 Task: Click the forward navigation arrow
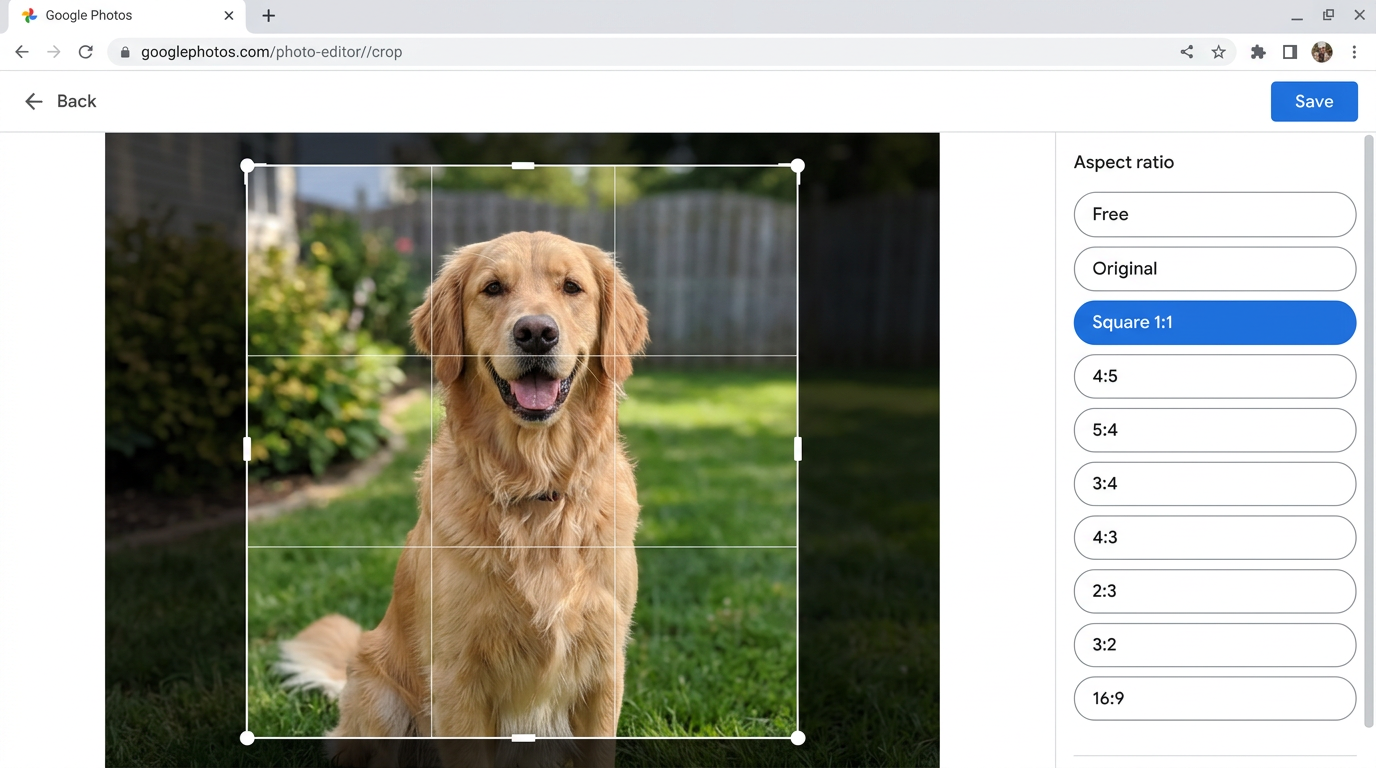pyautogui.click(x=53, y=51)
